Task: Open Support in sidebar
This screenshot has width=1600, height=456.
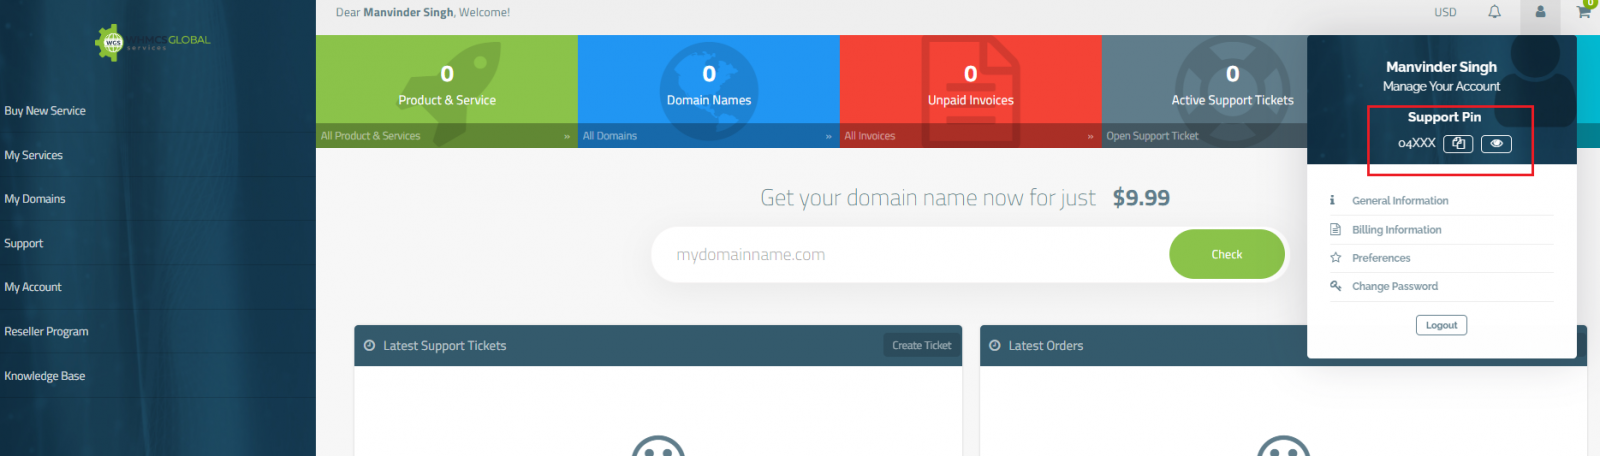Action: click(x=23, y=243)
